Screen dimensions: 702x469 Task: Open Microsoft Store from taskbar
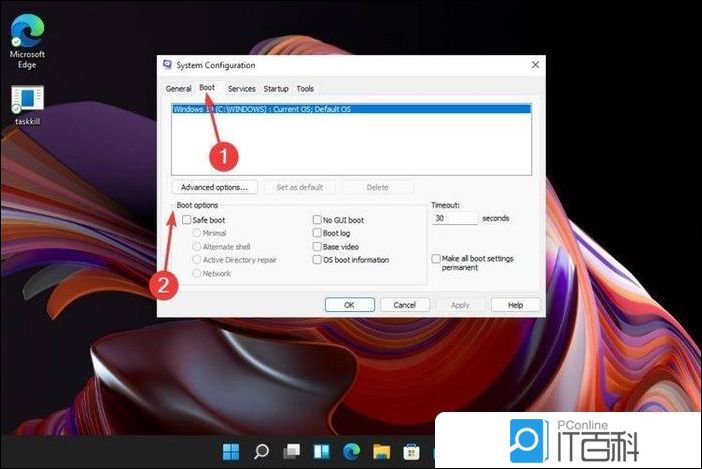[411, 451]
